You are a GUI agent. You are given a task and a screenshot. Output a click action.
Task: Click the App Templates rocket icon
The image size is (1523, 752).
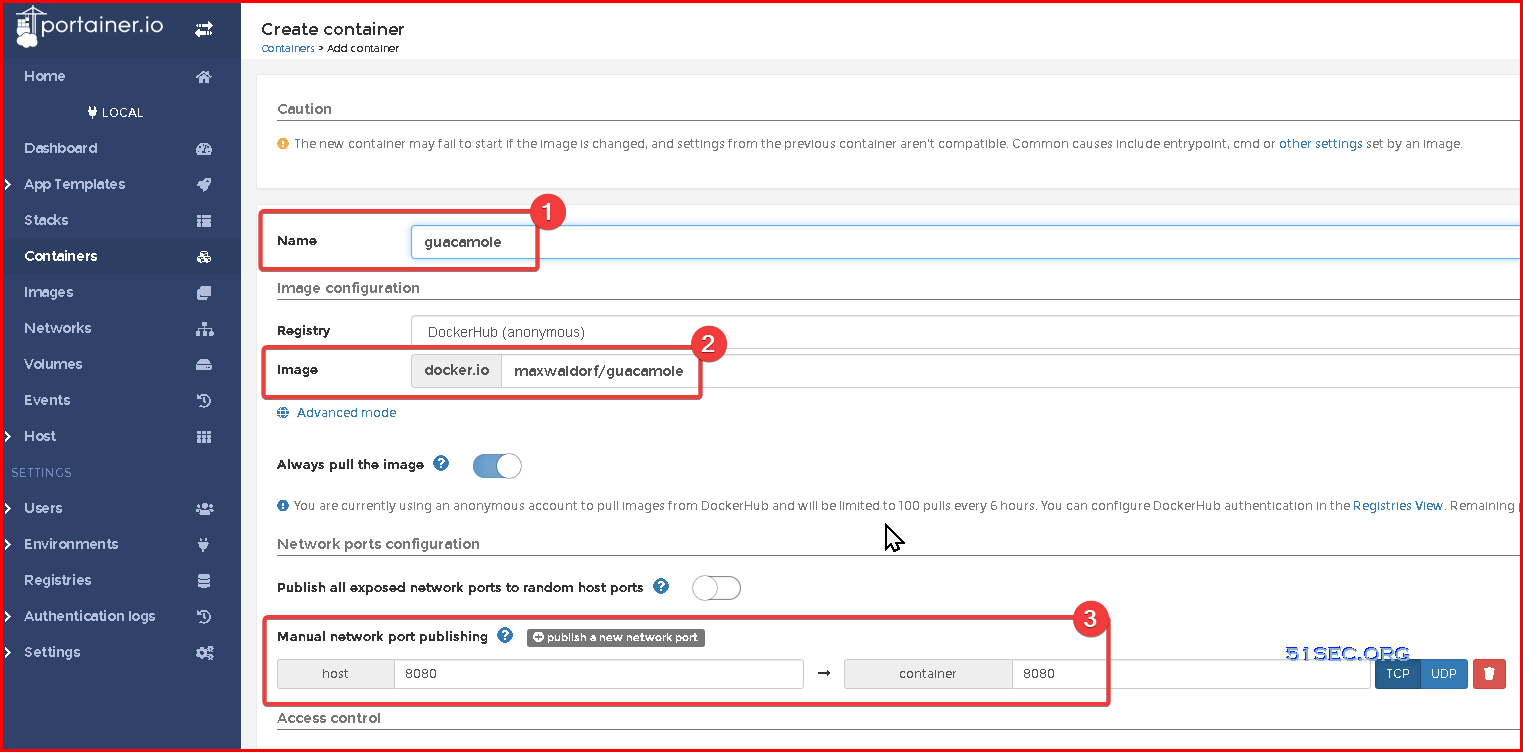[204, 185]
